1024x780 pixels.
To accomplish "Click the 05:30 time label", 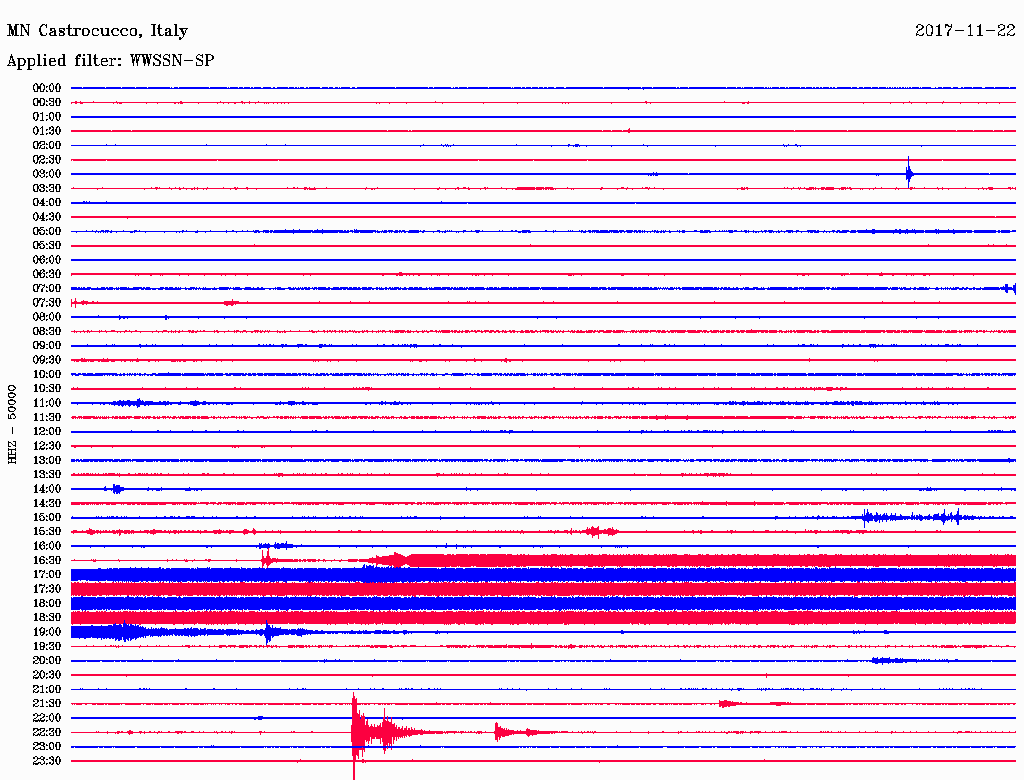I will [47, 246].
